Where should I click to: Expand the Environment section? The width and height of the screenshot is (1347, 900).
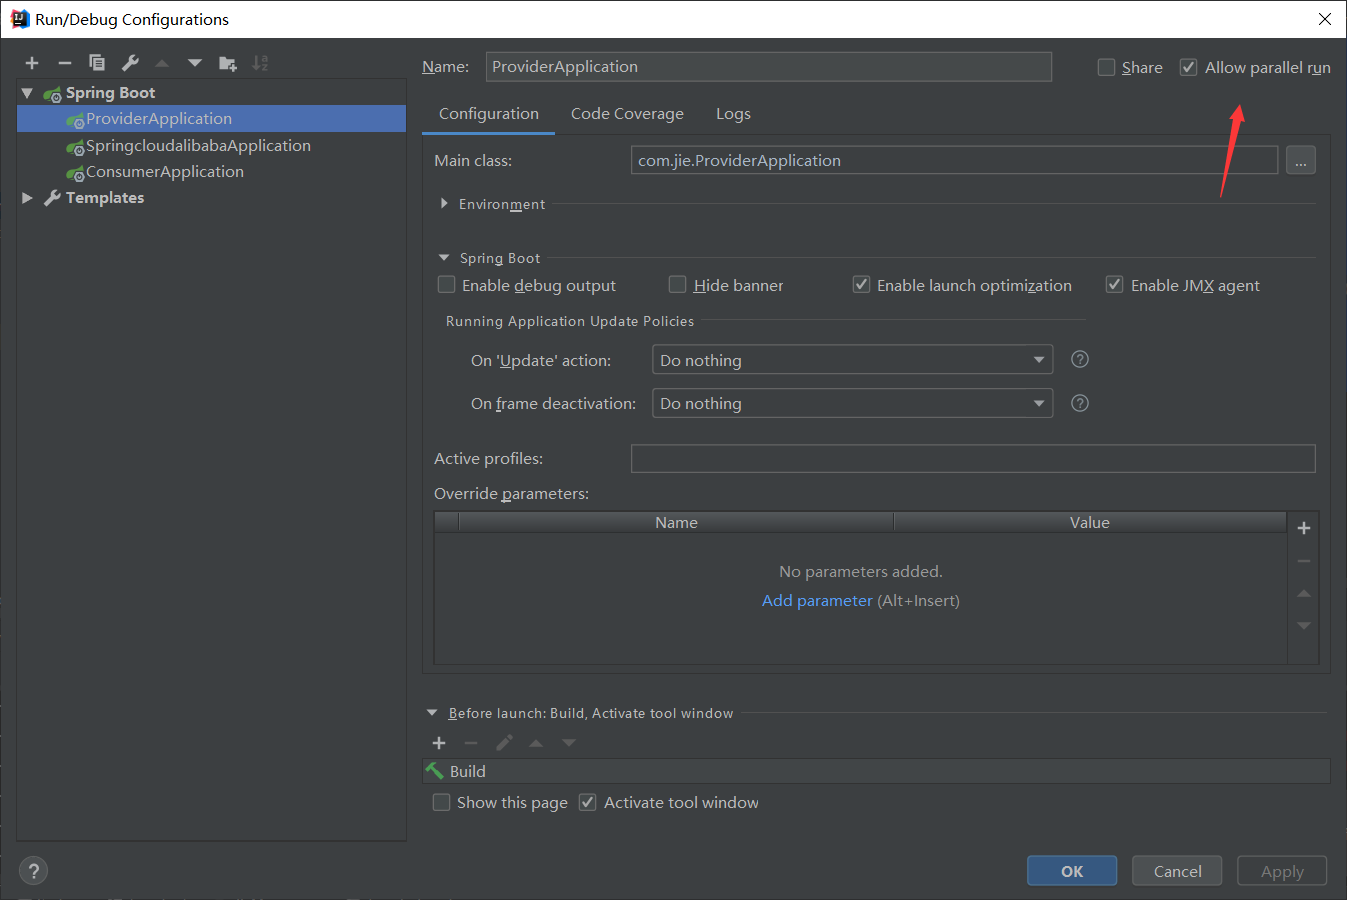tap(444, 203)
